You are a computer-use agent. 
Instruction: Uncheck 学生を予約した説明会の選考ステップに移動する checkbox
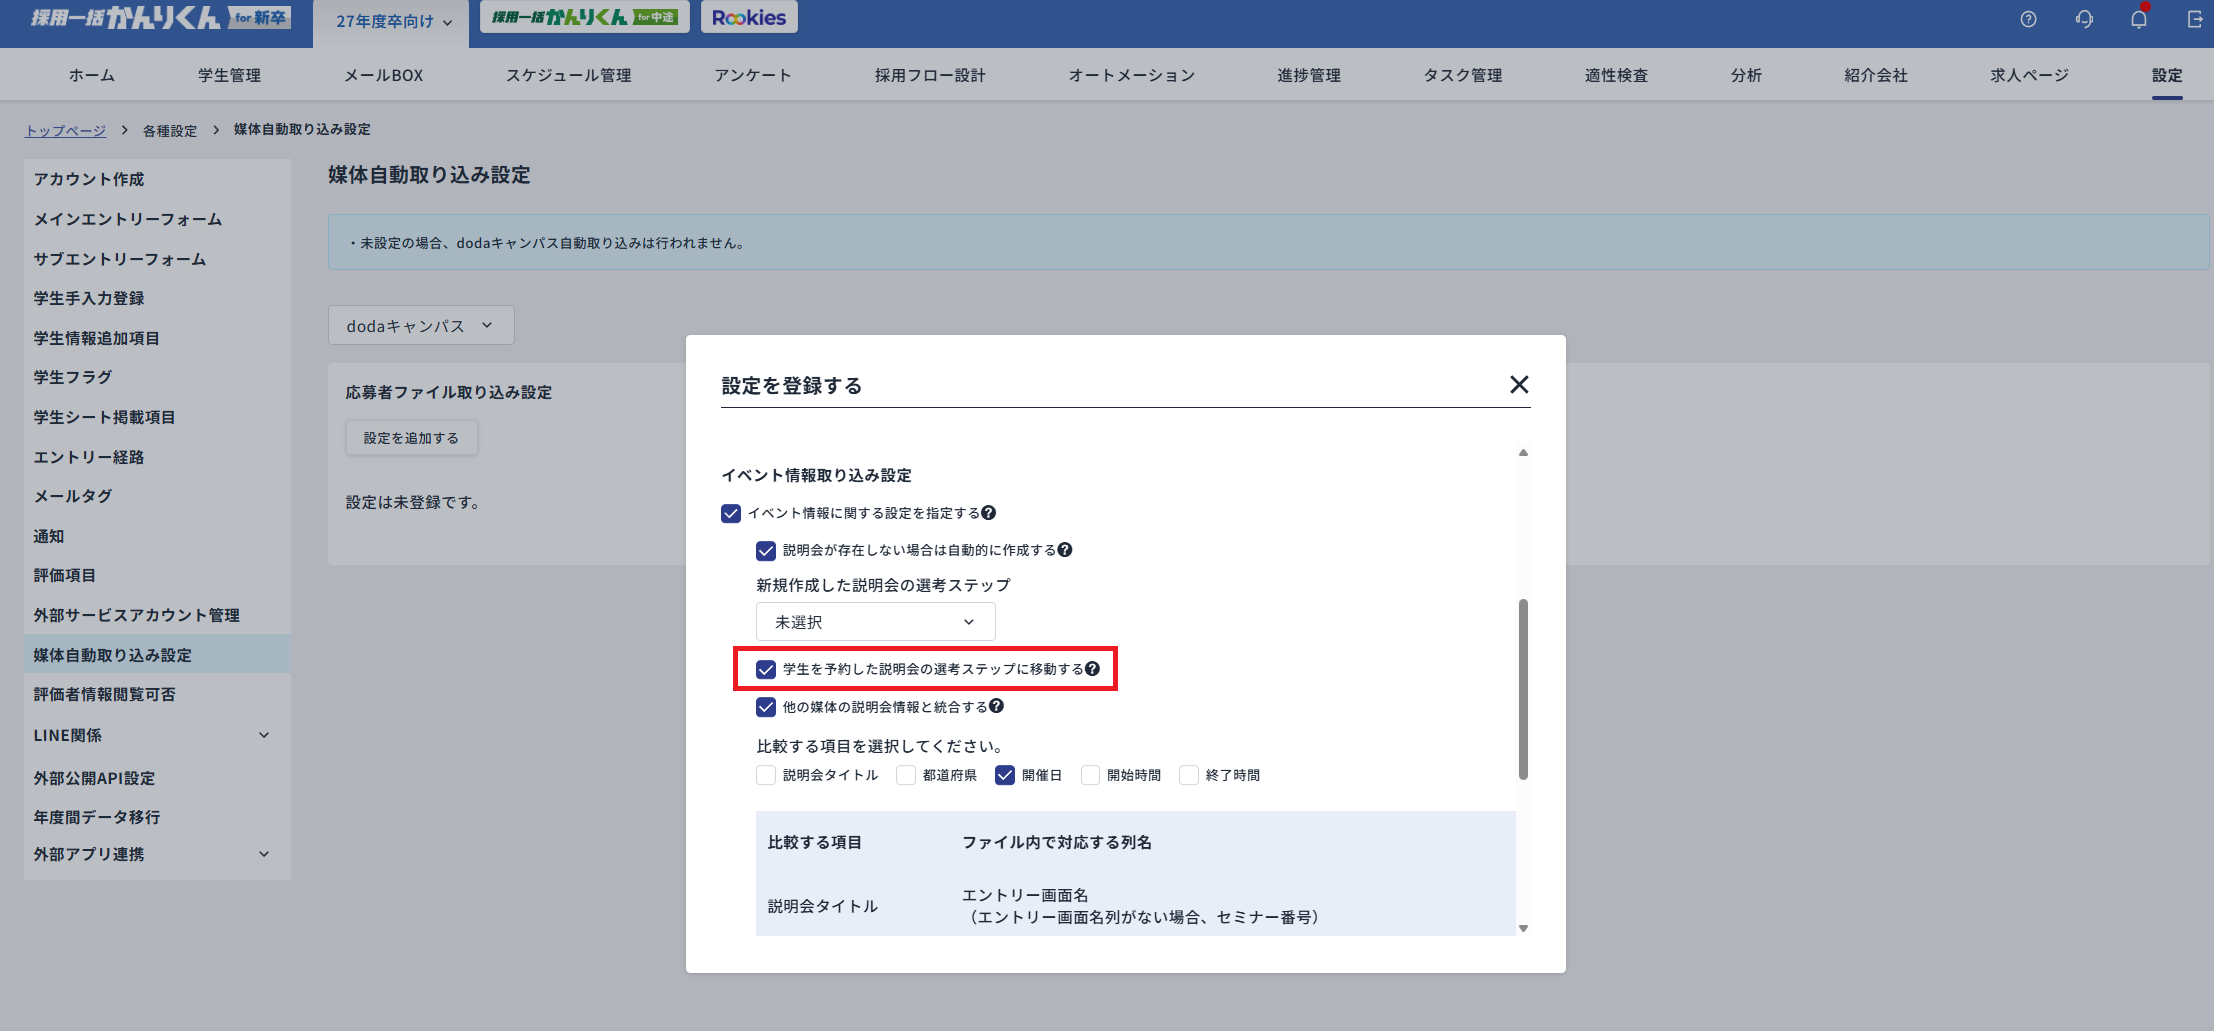tap(766, 669)
